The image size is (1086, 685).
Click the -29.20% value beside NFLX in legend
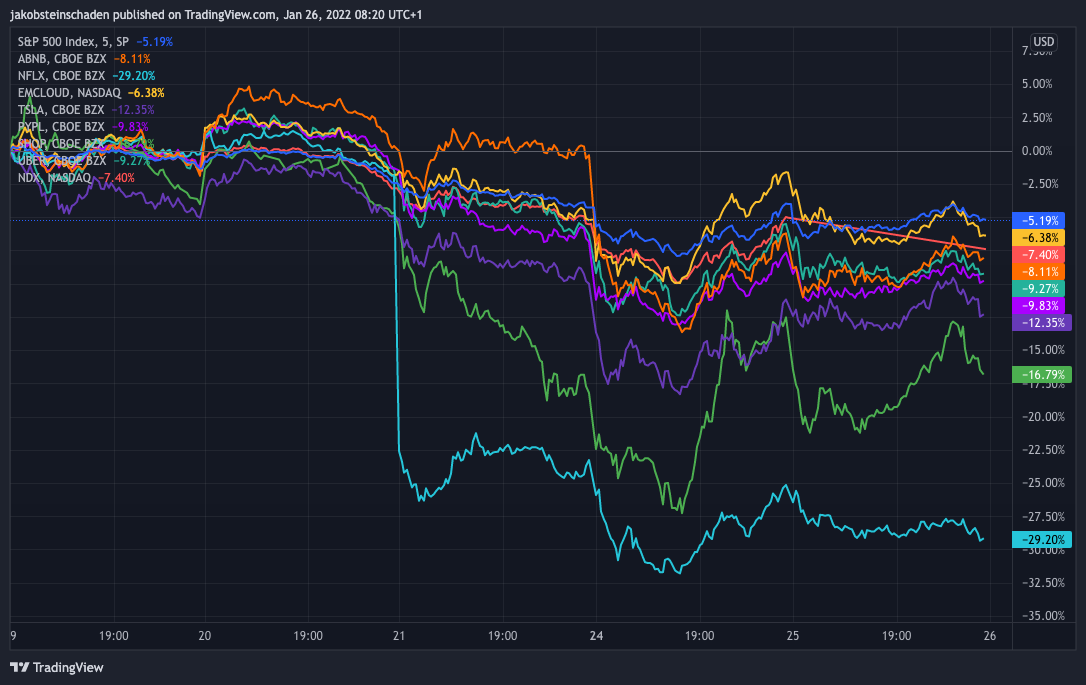point(134,75)
